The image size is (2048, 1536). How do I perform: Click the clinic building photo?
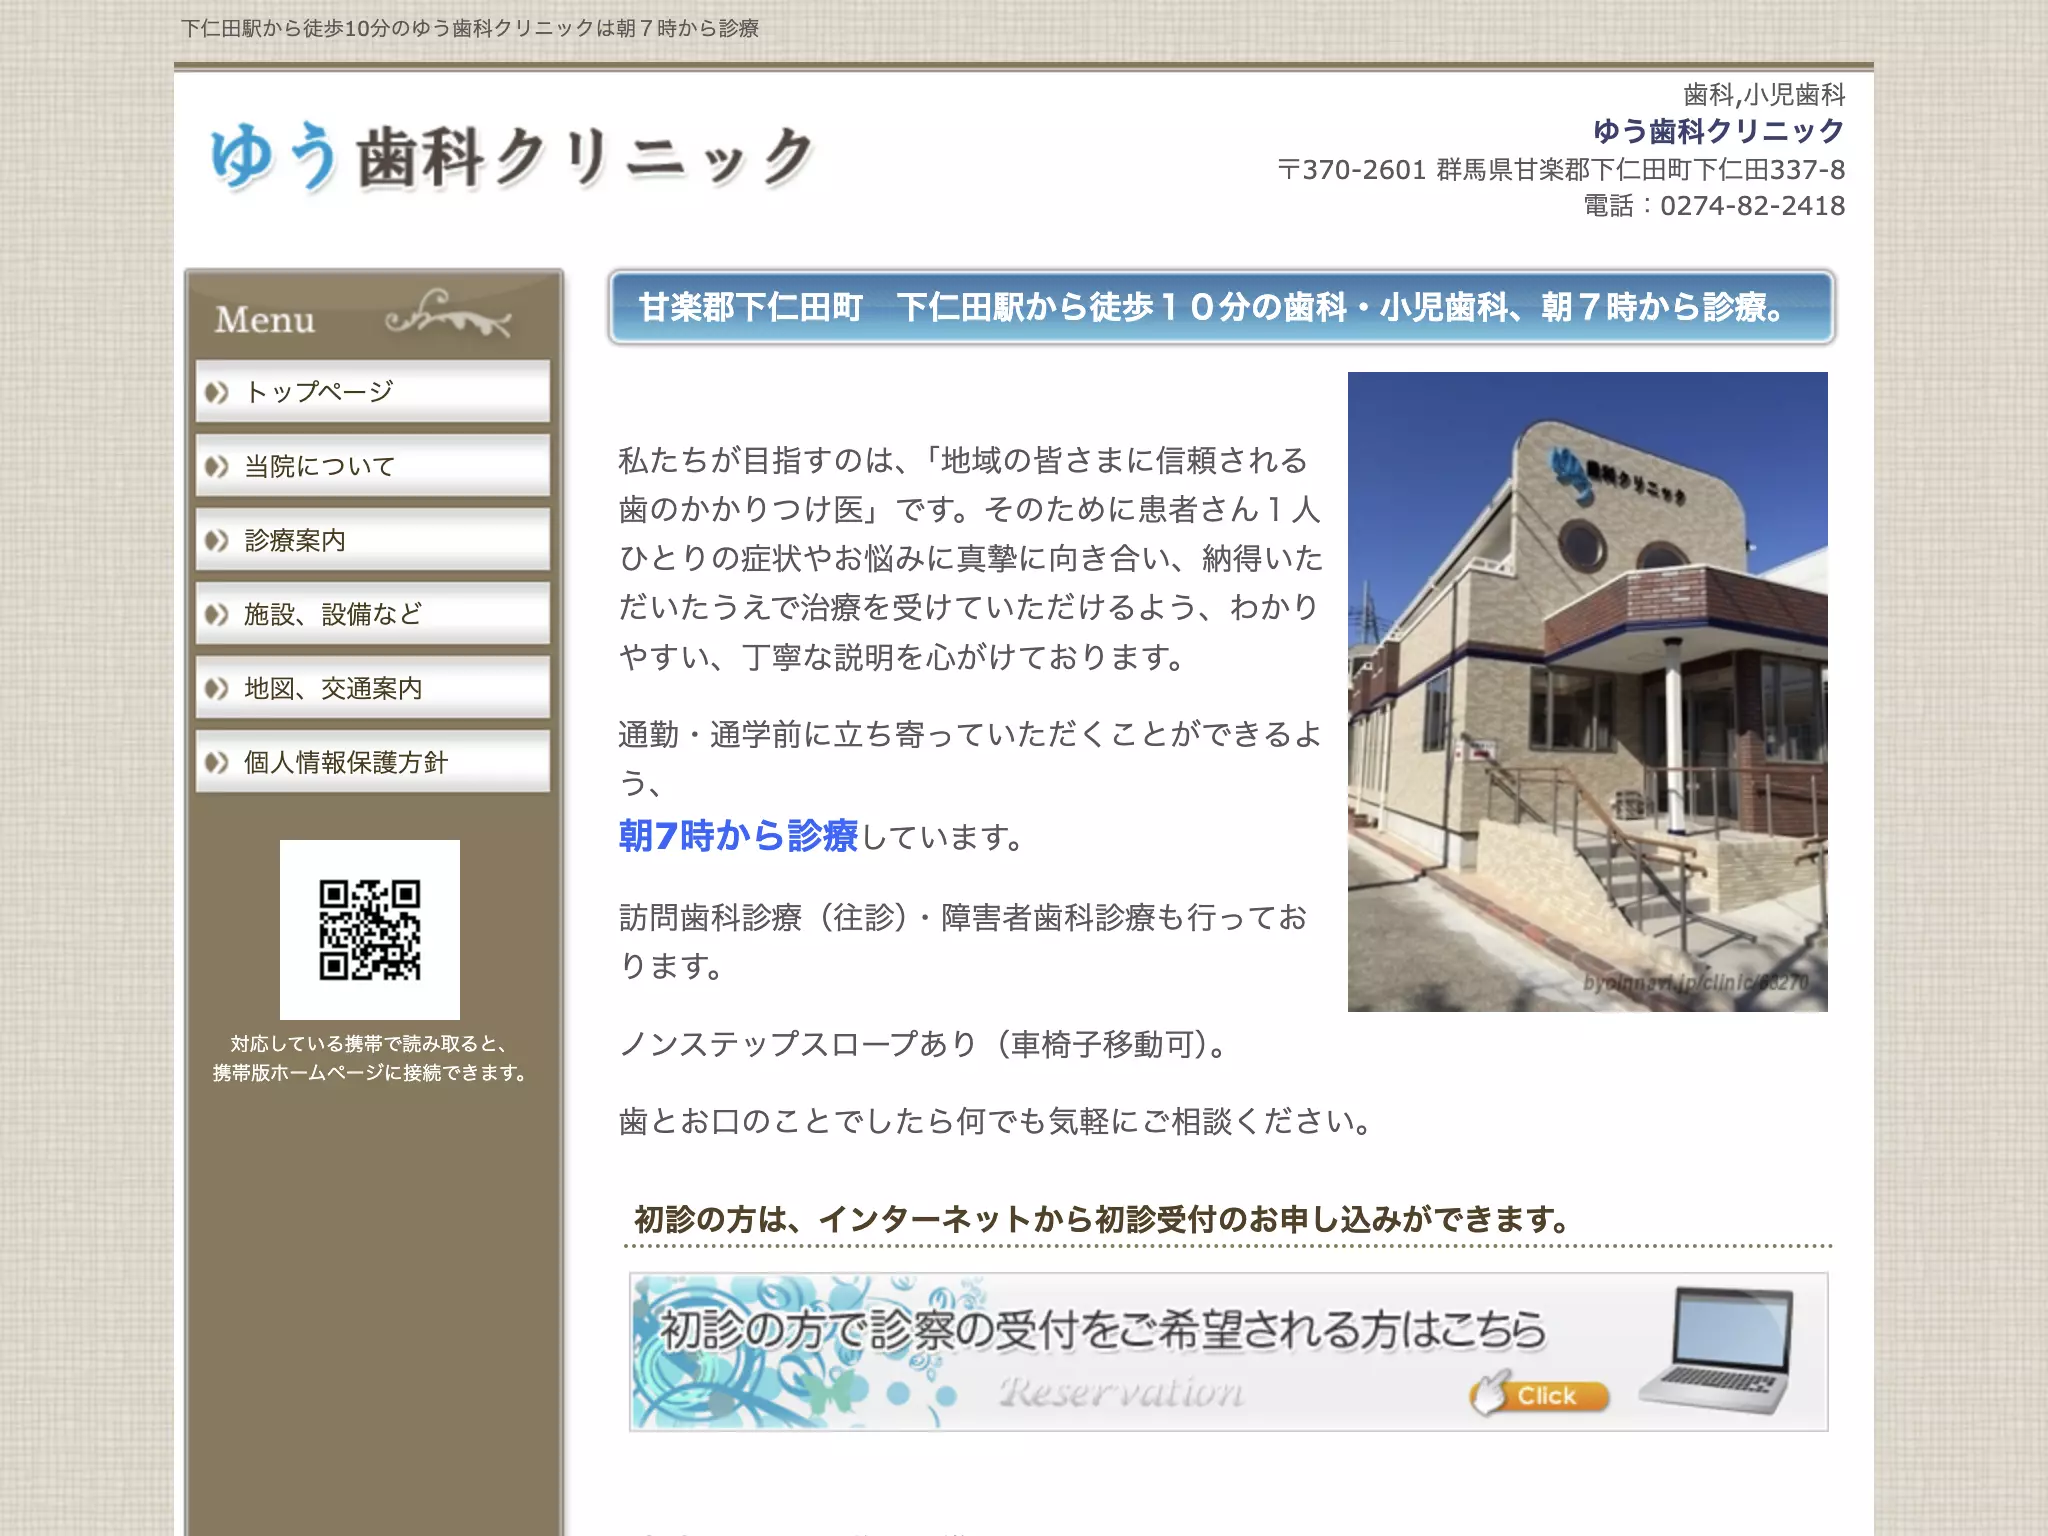pyautogui.click(x=1587, y=691)
